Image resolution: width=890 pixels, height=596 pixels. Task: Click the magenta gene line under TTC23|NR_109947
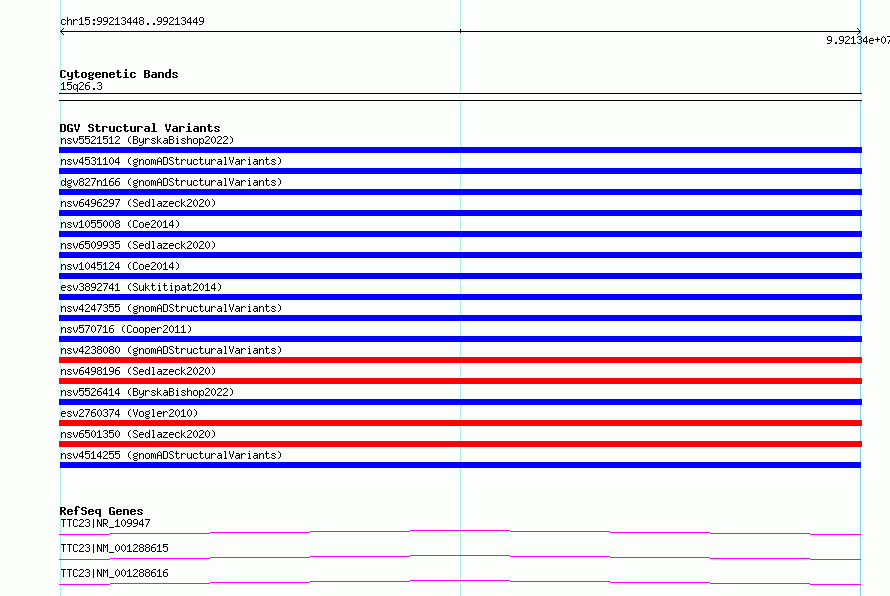(460, 532)
